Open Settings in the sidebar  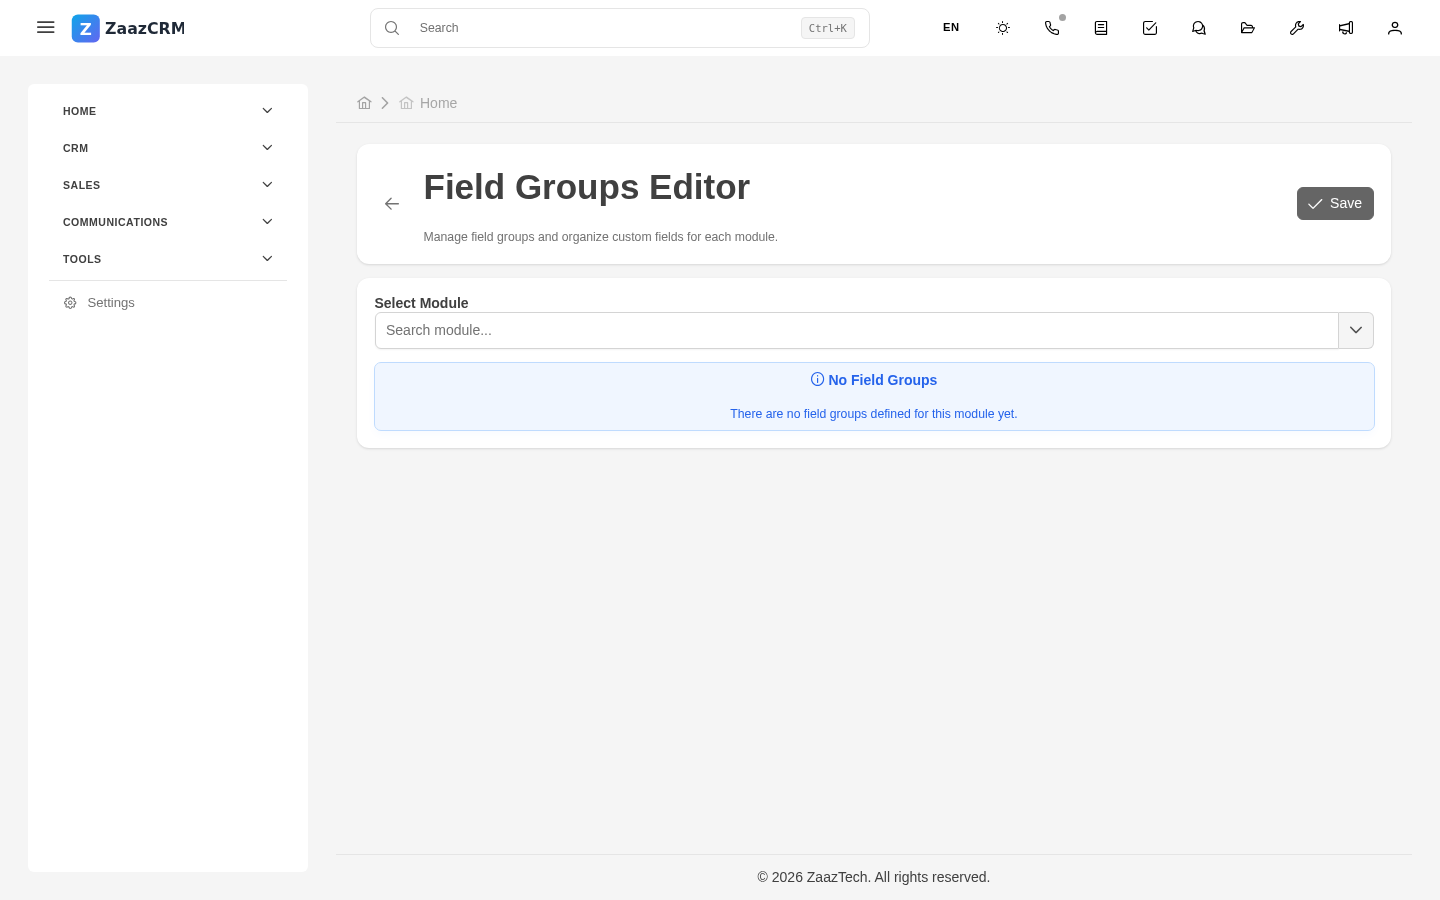[168, 303]
